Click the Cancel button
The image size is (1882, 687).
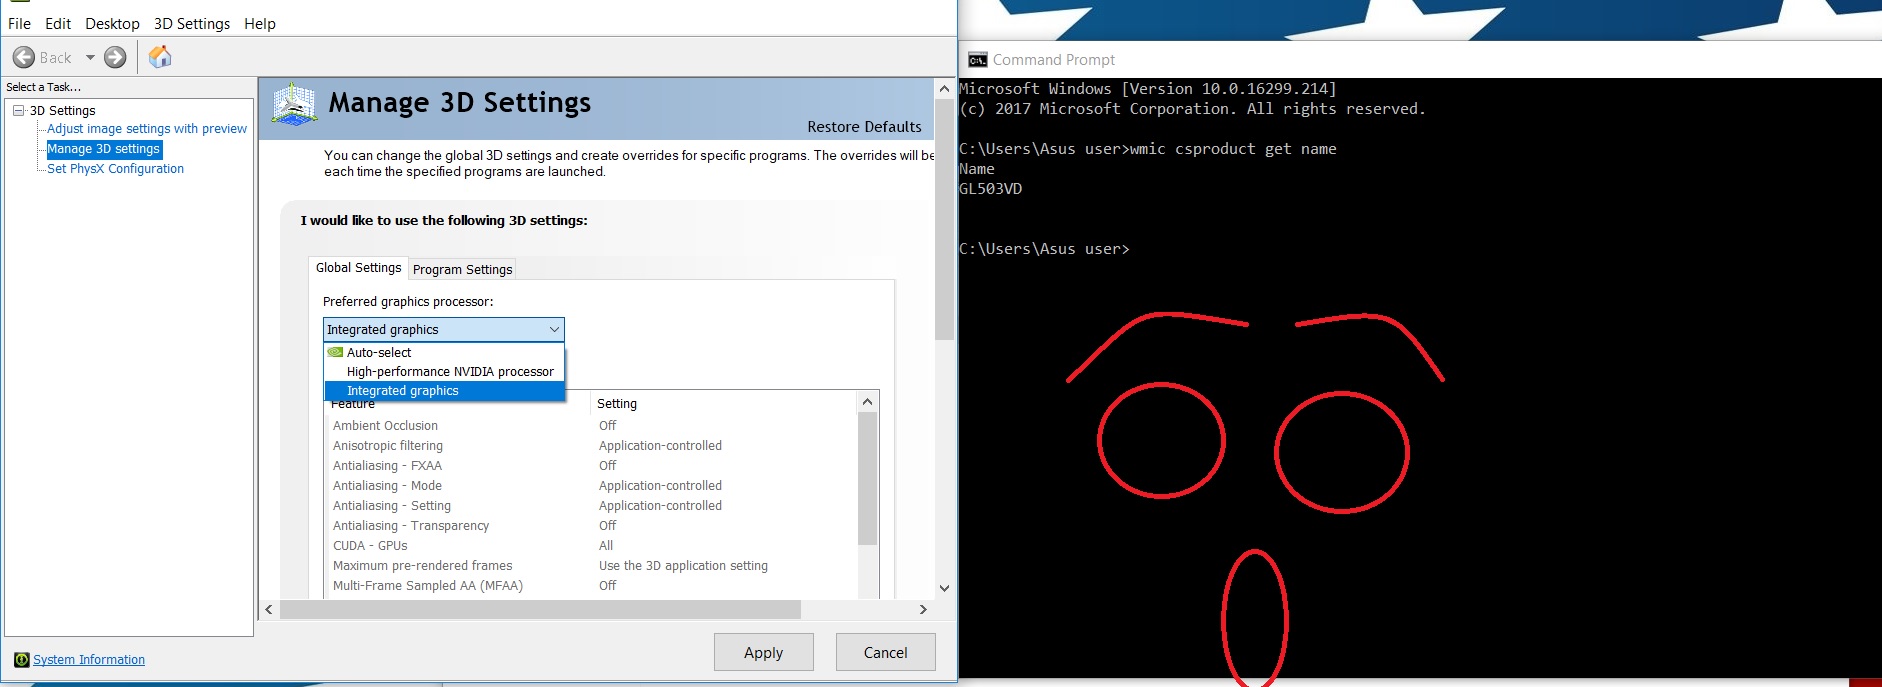(x=886, y=652)
